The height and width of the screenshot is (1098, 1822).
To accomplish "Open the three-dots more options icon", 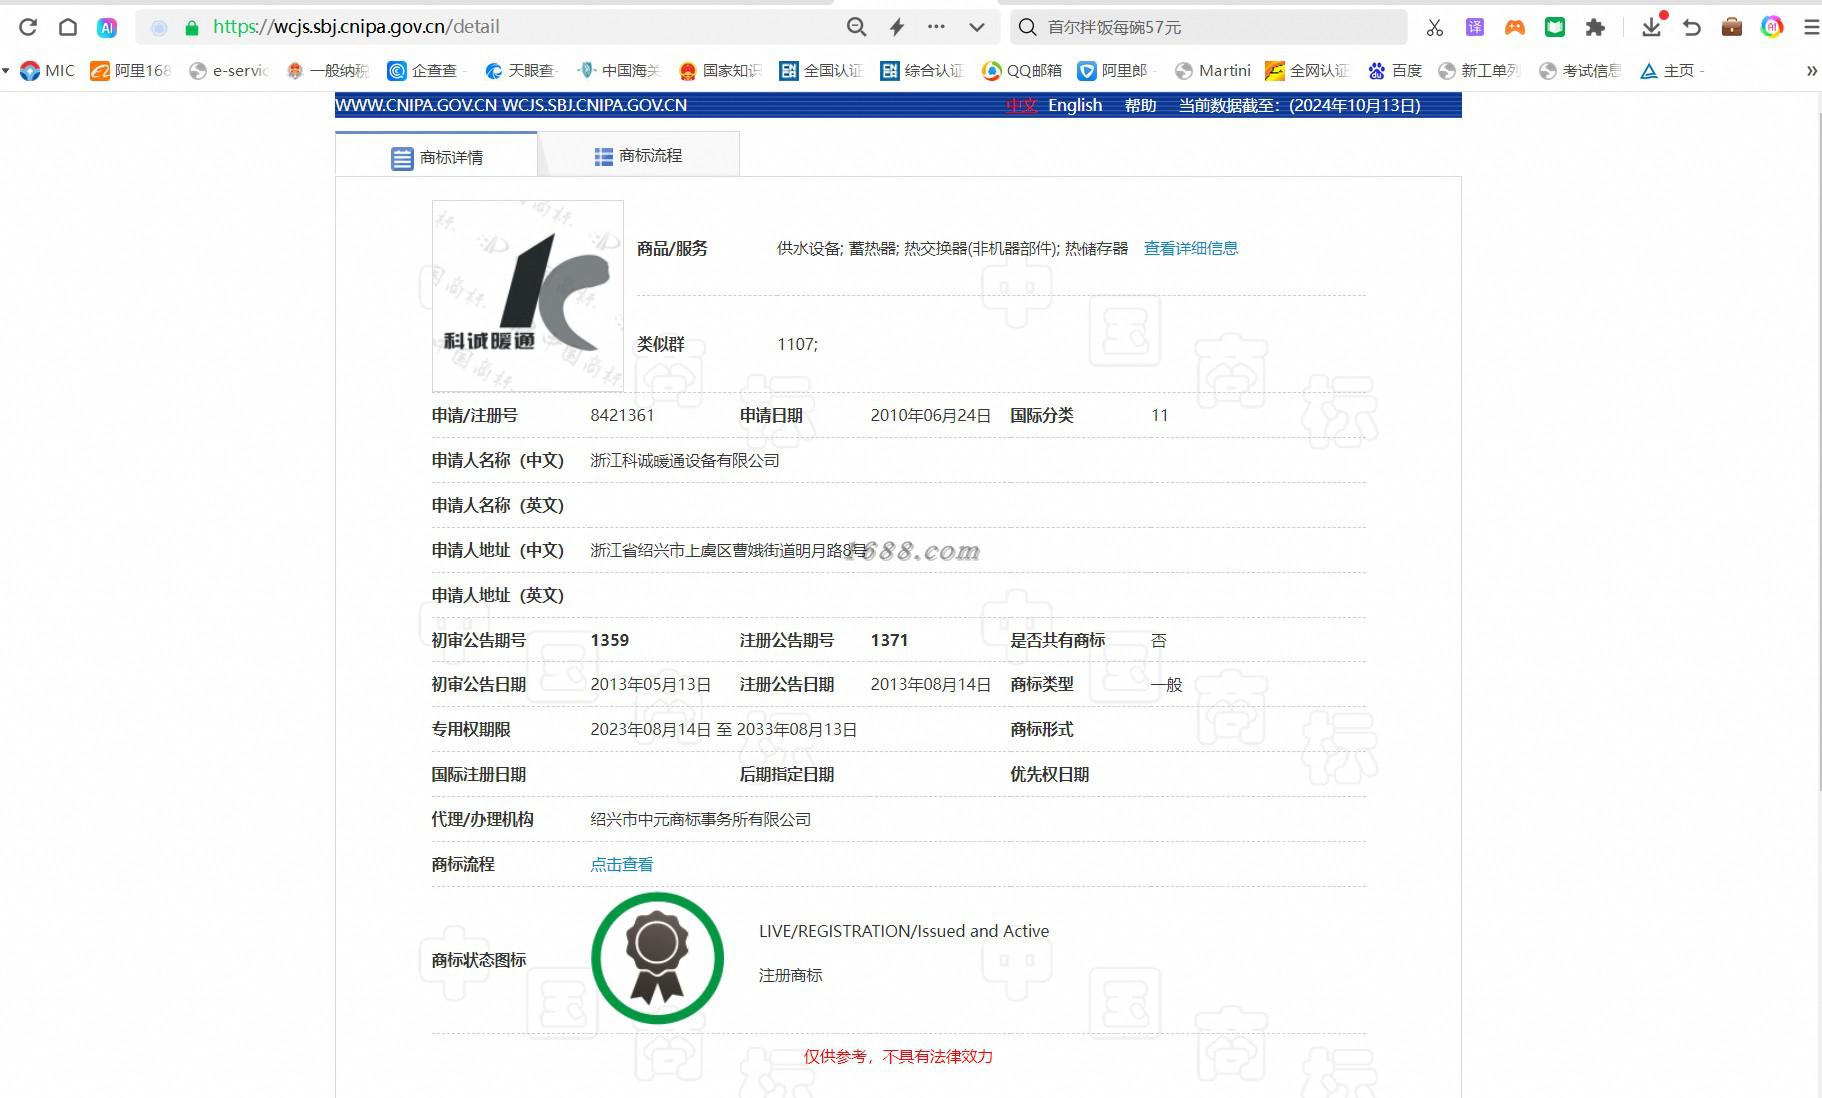I will 936,27.
